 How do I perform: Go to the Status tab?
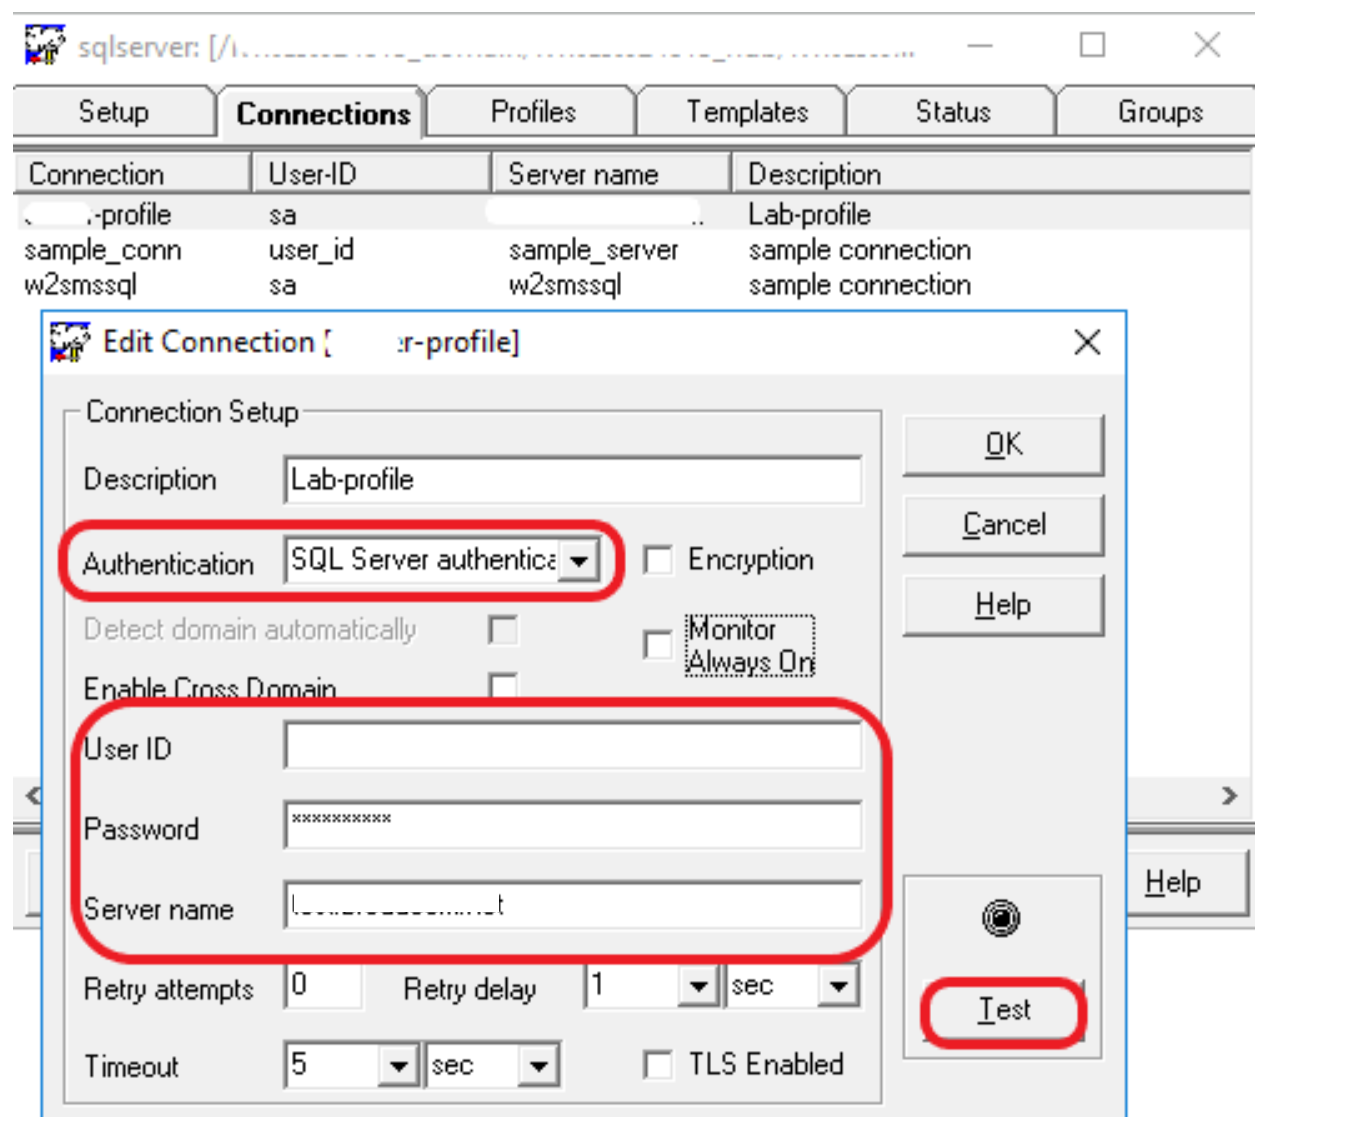(x=952, y=112)
